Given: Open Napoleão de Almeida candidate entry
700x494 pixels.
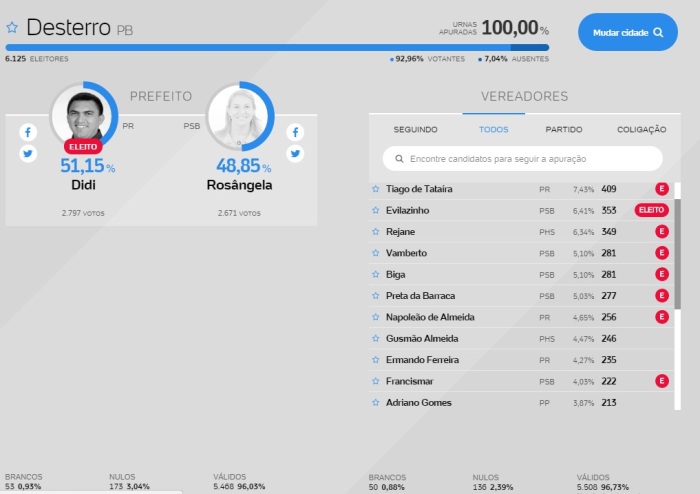Looking at the screenshot, I should [x=430, y=317].
